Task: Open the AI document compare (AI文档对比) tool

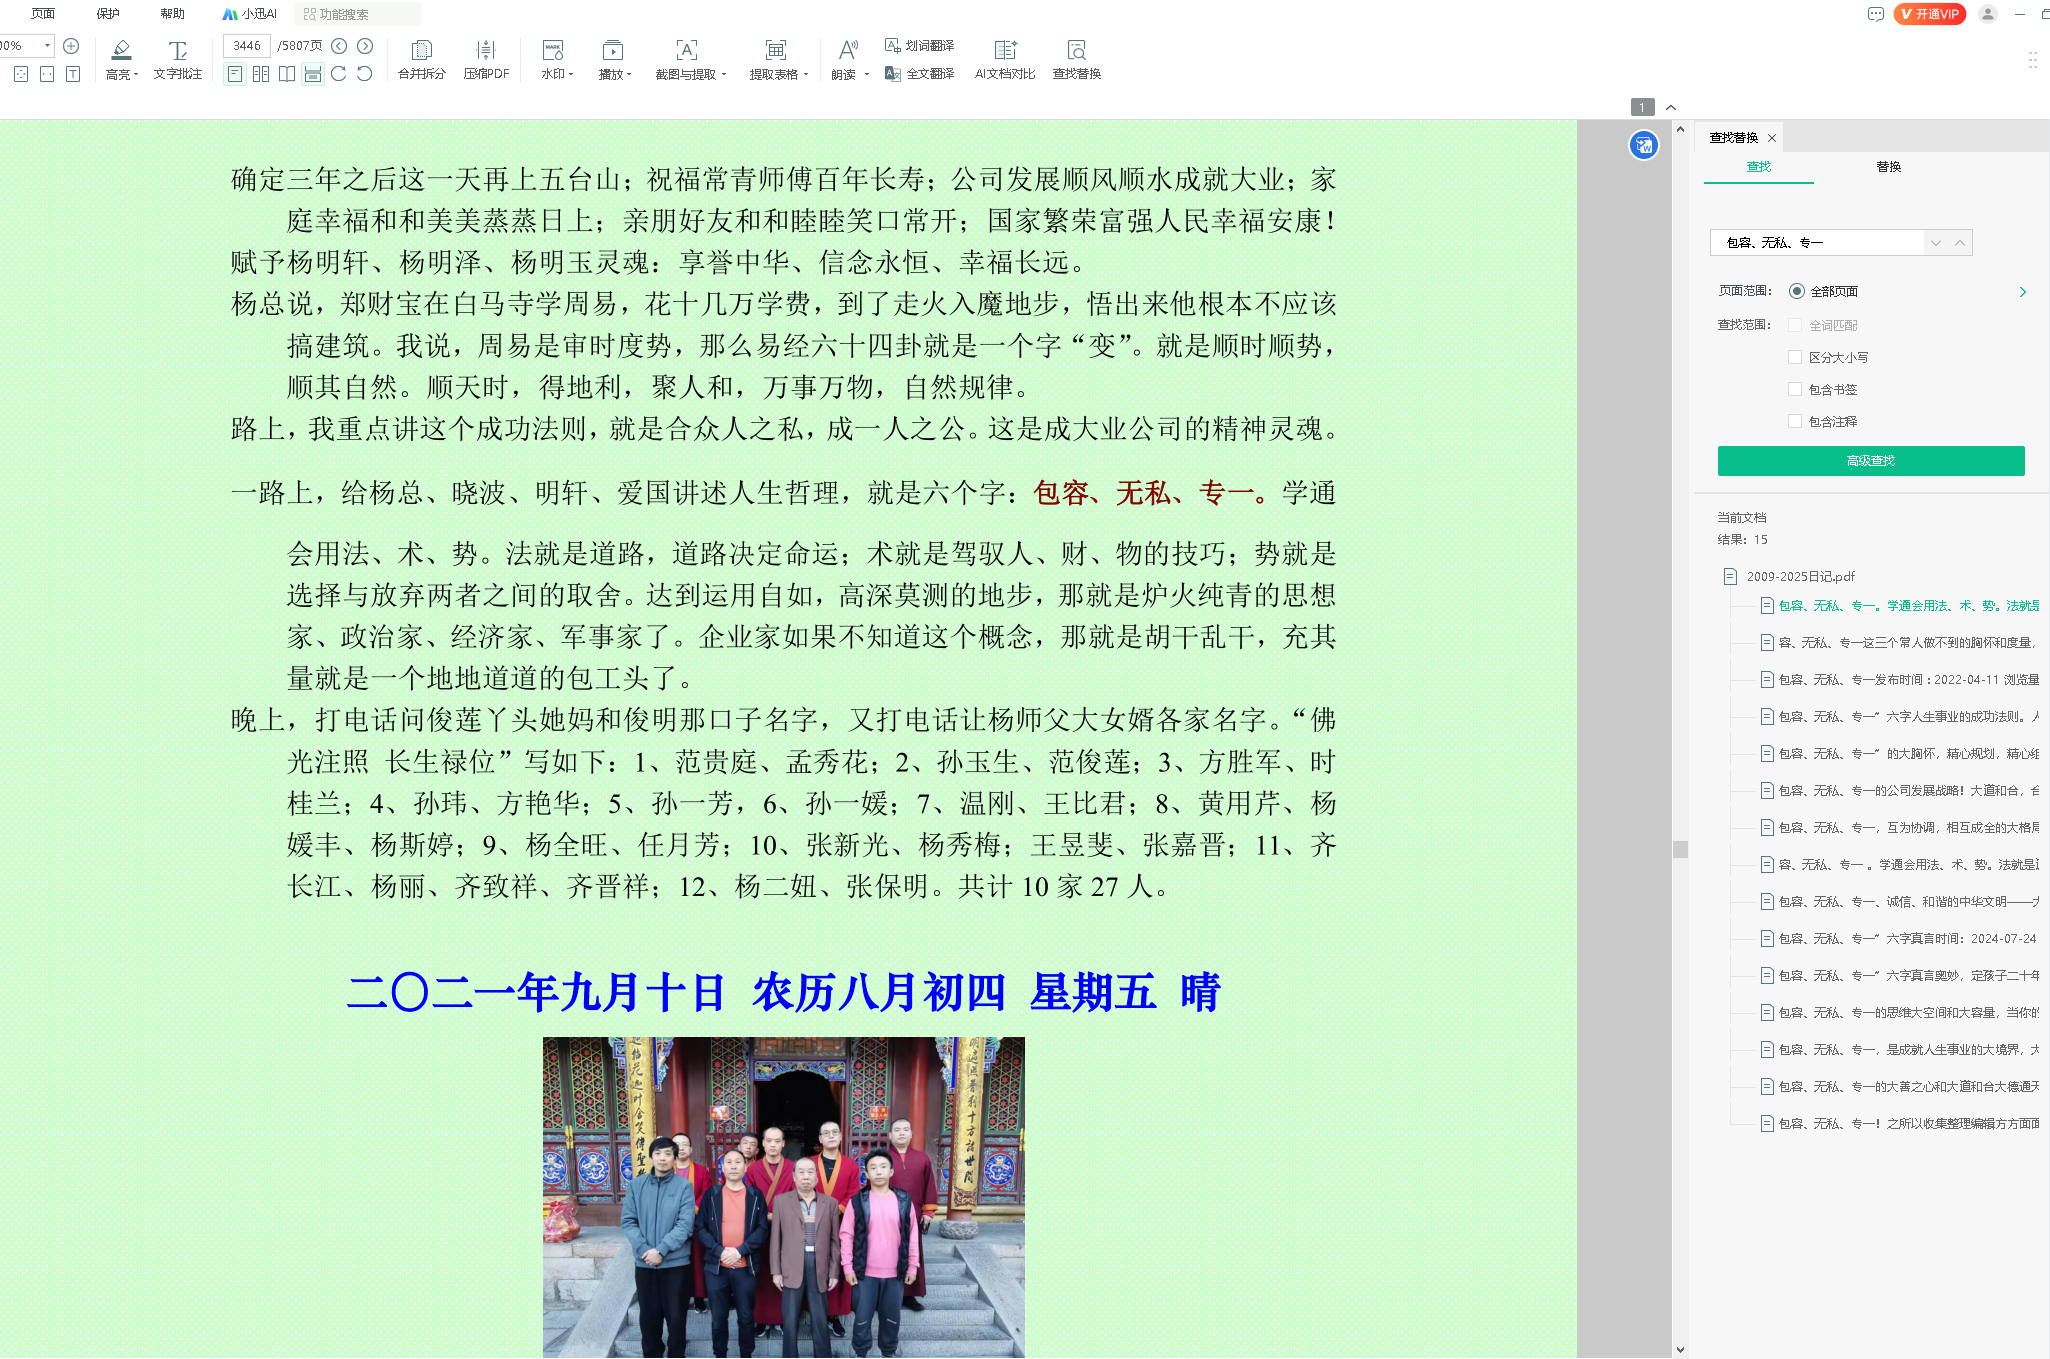Action: (x=1004, y=50)
